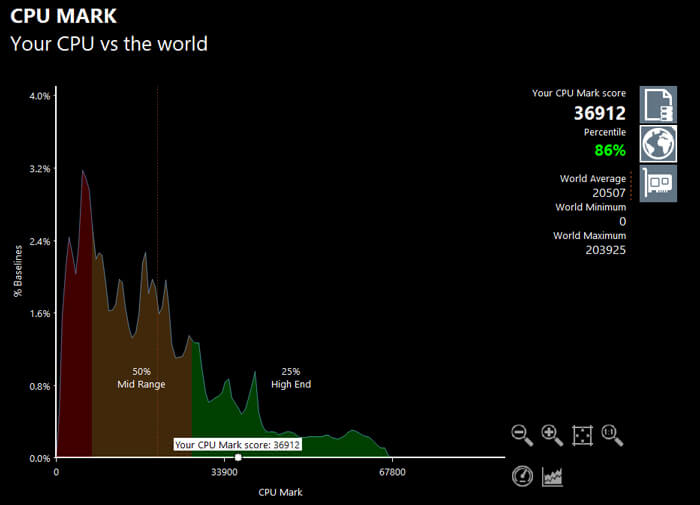700x505 pixels.
Task: Click the 'World Average' label
Action: coord(593,179)
